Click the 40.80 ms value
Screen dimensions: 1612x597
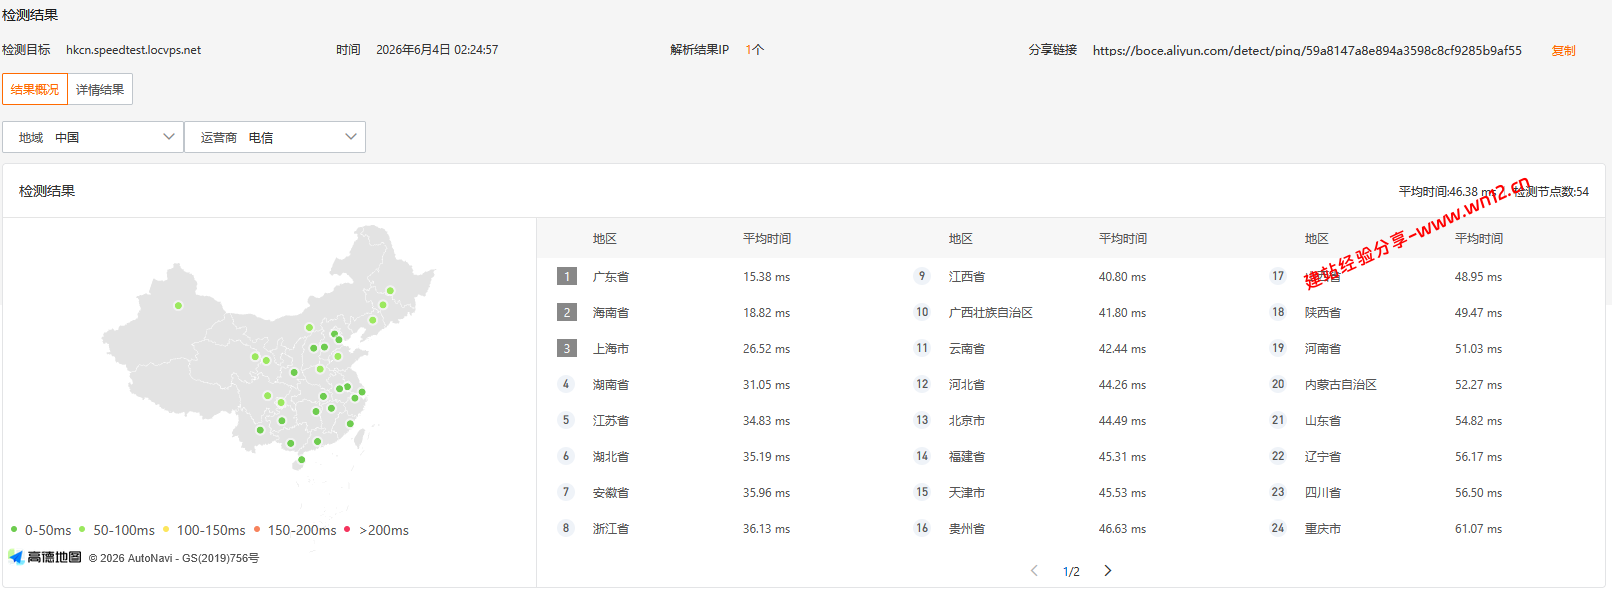tap(1122, 277)
